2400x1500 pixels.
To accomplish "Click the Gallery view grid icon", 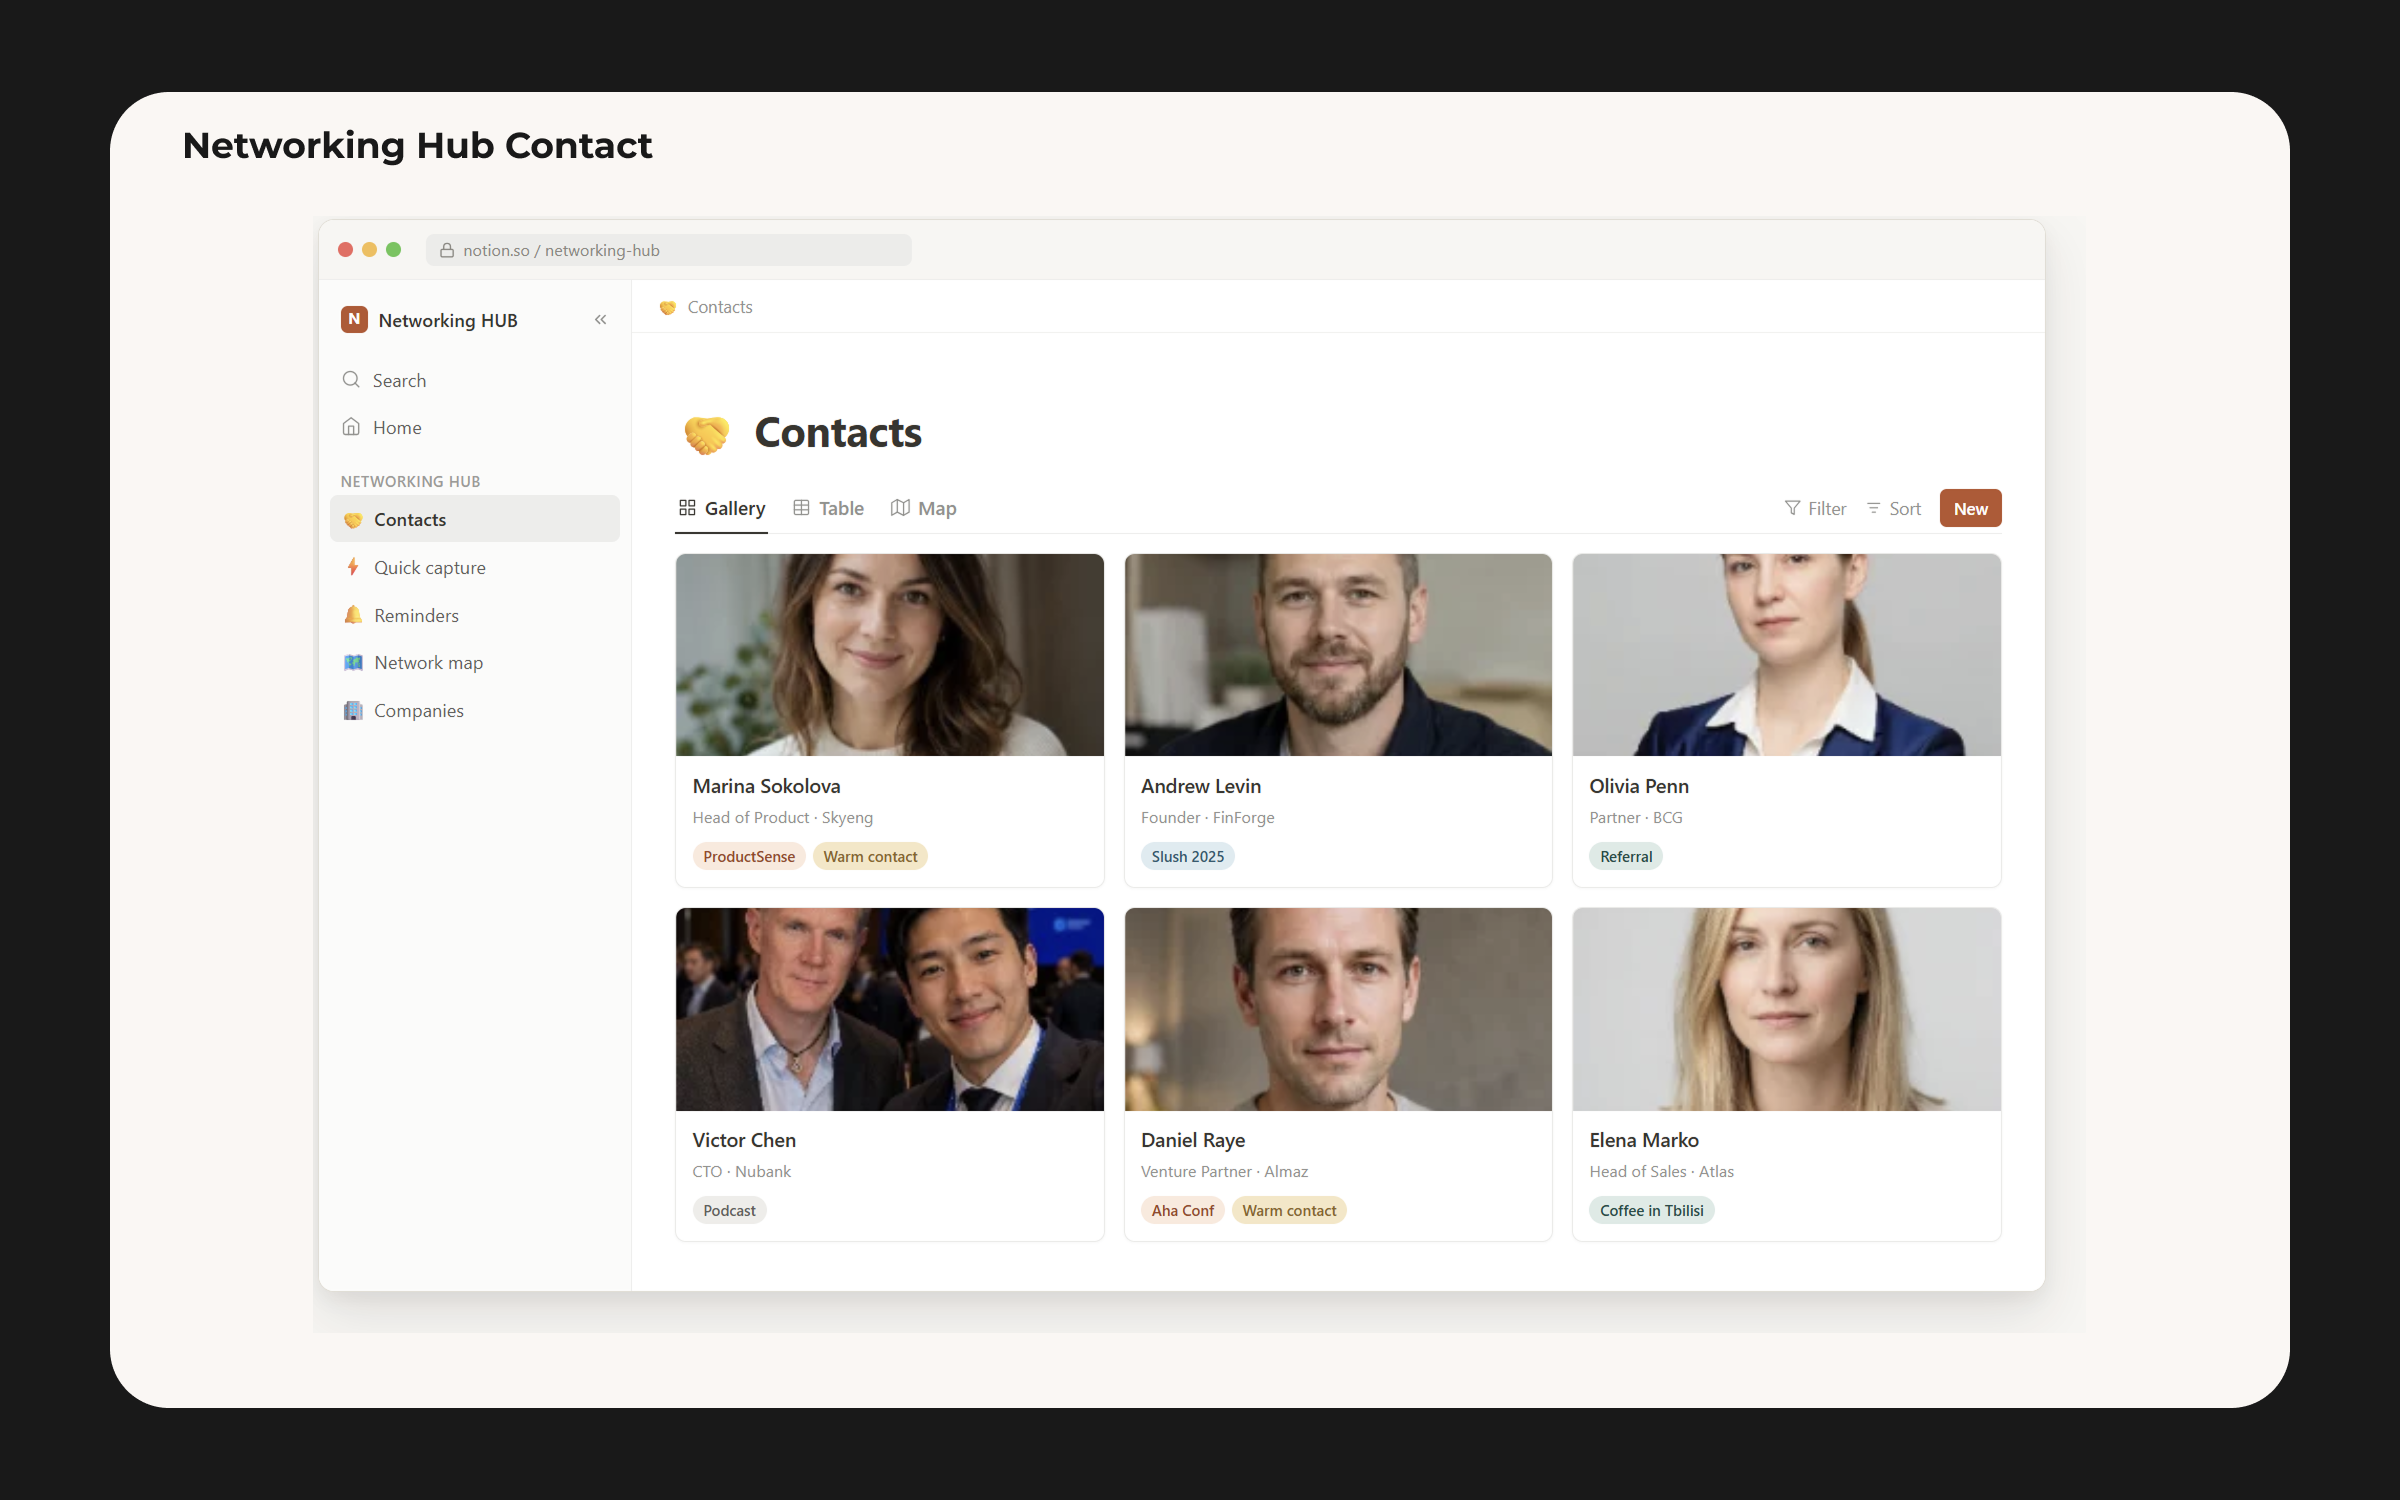I will (687, 508).
